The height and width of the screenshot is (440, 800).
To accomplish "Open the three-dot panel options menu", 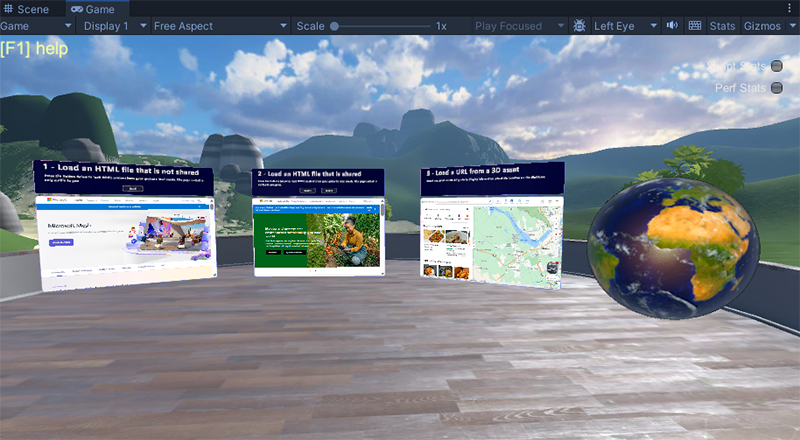I will tap(789, 8).
